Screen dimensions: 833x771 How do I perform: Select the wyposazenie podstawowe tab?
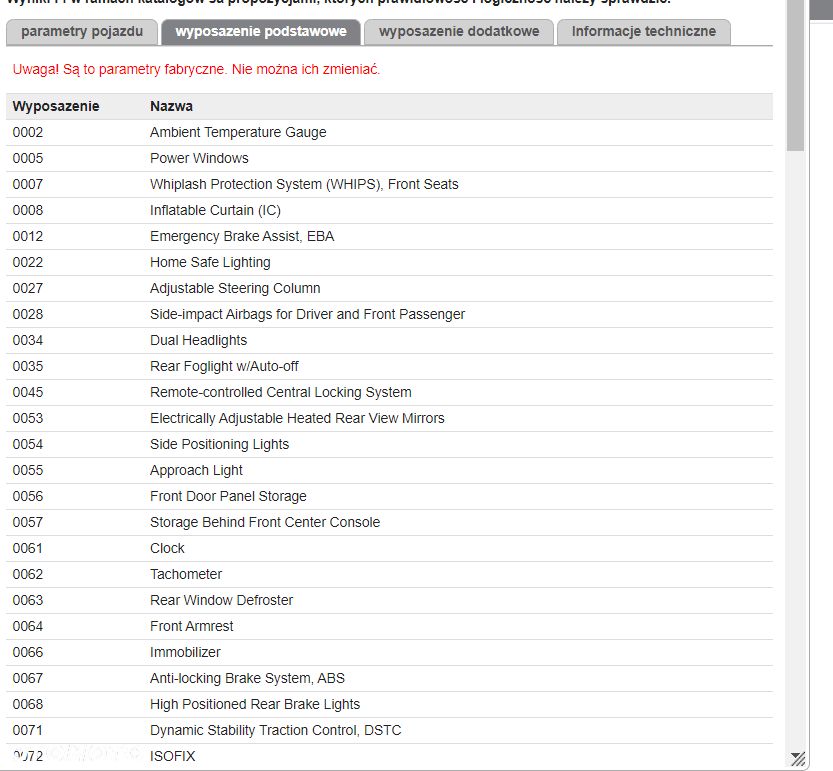(261, 32)
